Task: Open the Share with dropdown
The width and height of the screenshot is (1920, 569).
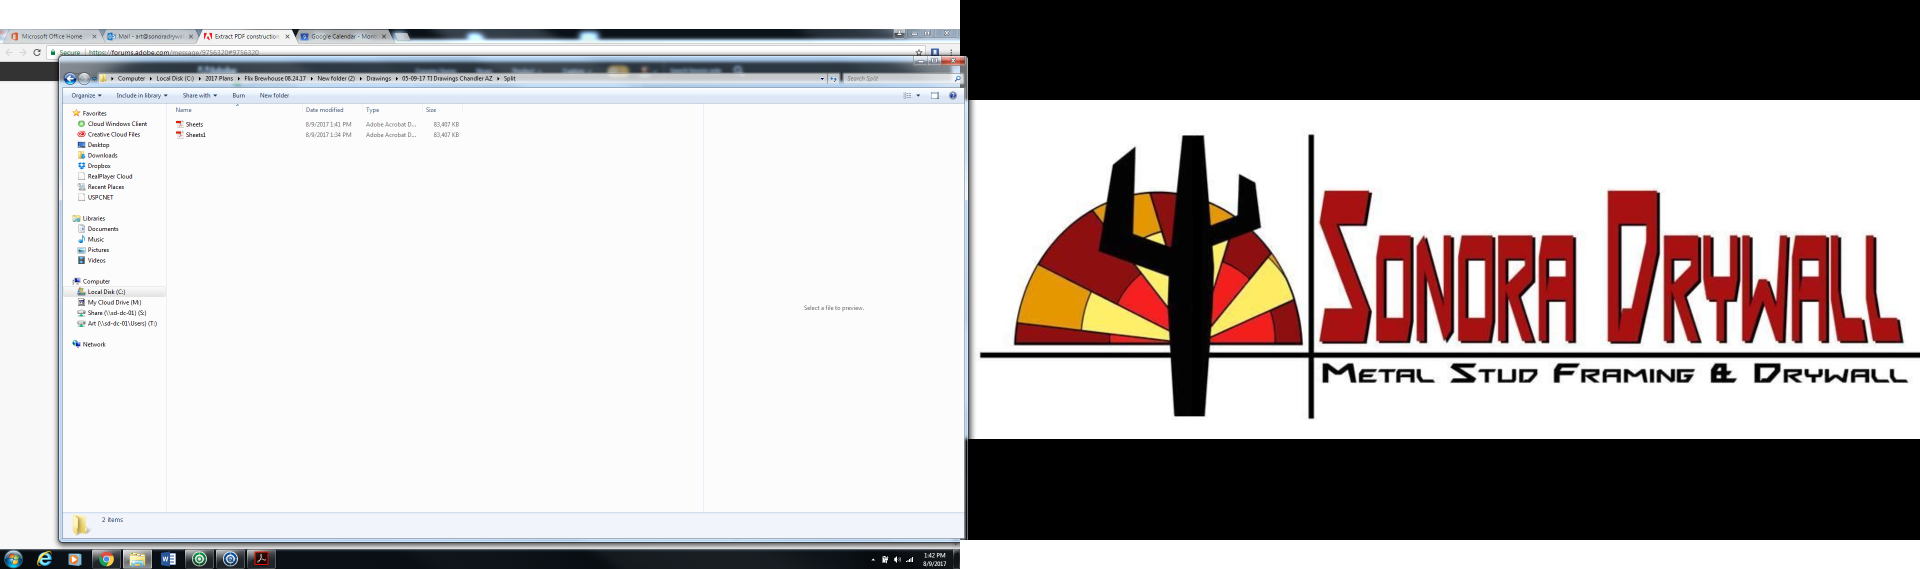Action: (x=199, y=96)
